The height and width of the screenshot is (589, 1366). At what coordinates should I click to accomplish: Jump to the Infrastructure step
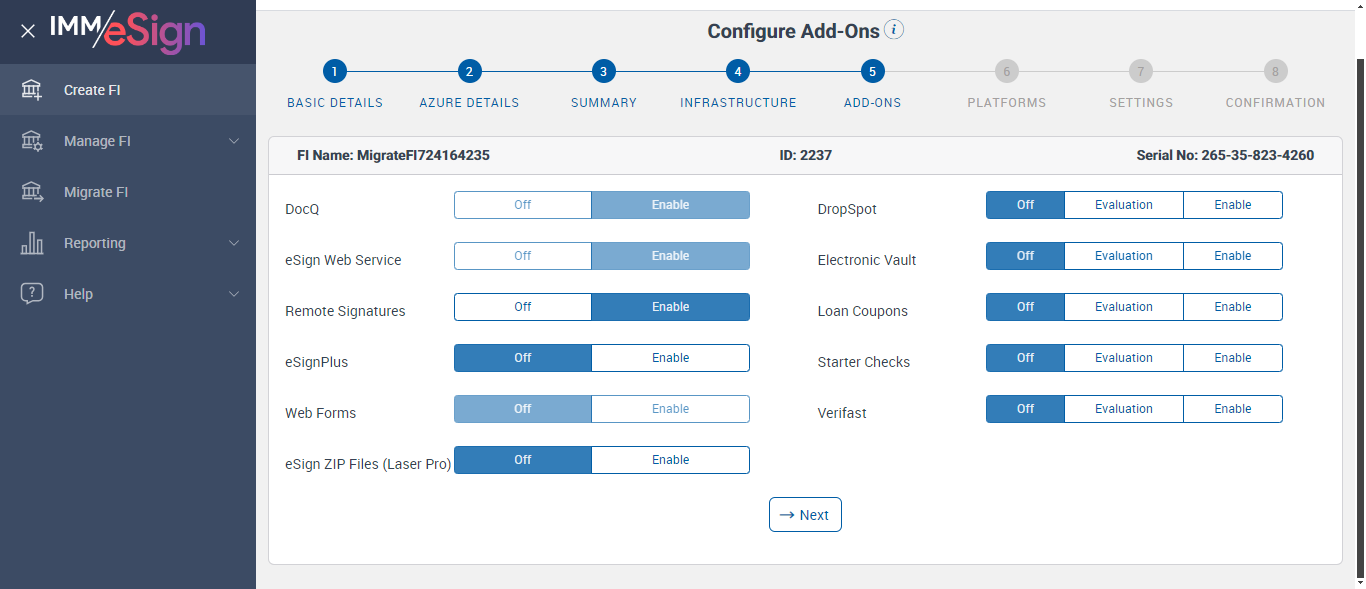tap(737, 72)
